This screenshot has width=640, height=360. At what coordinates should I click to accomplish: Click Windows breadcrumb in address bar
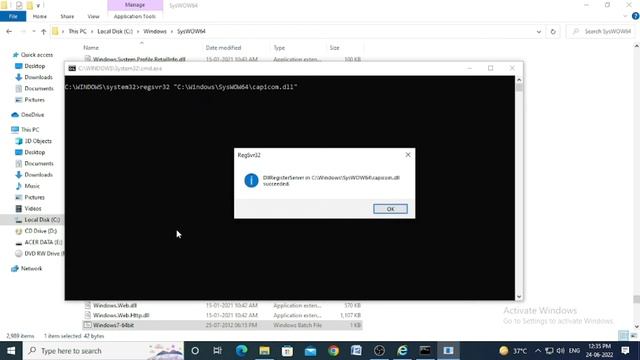coord(155,31)
